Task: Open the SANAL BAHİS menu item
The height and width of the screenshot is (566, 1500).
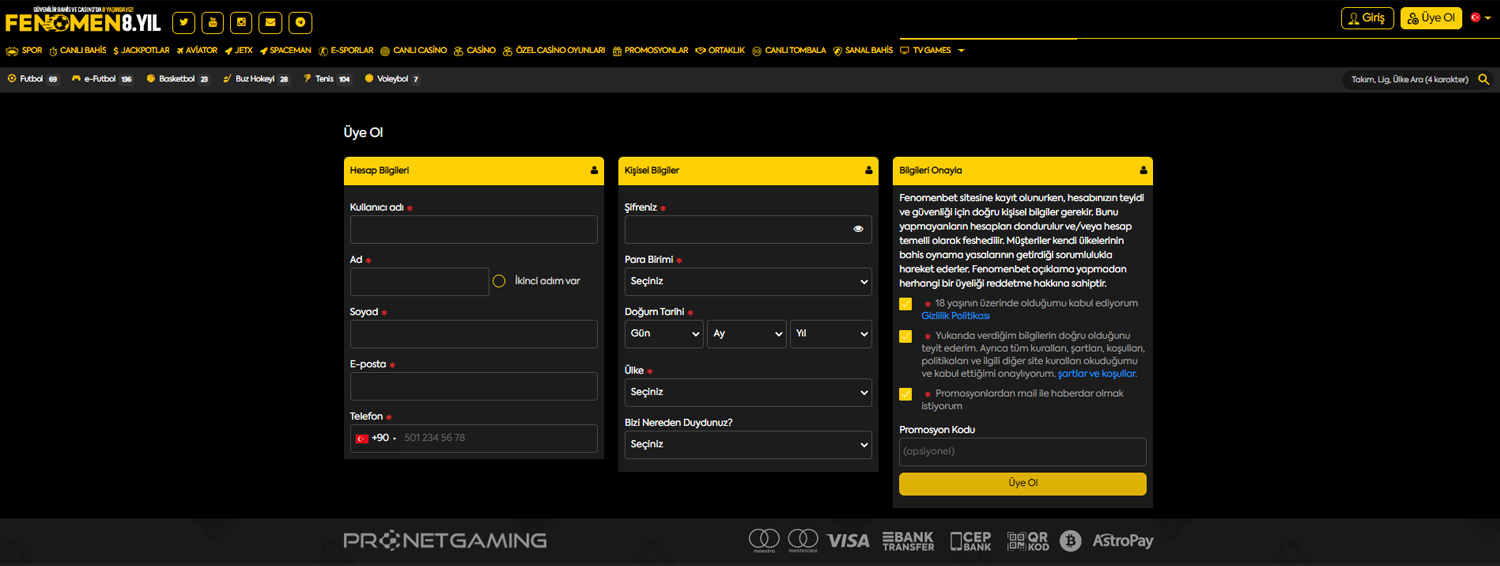Action: (863, 50)
